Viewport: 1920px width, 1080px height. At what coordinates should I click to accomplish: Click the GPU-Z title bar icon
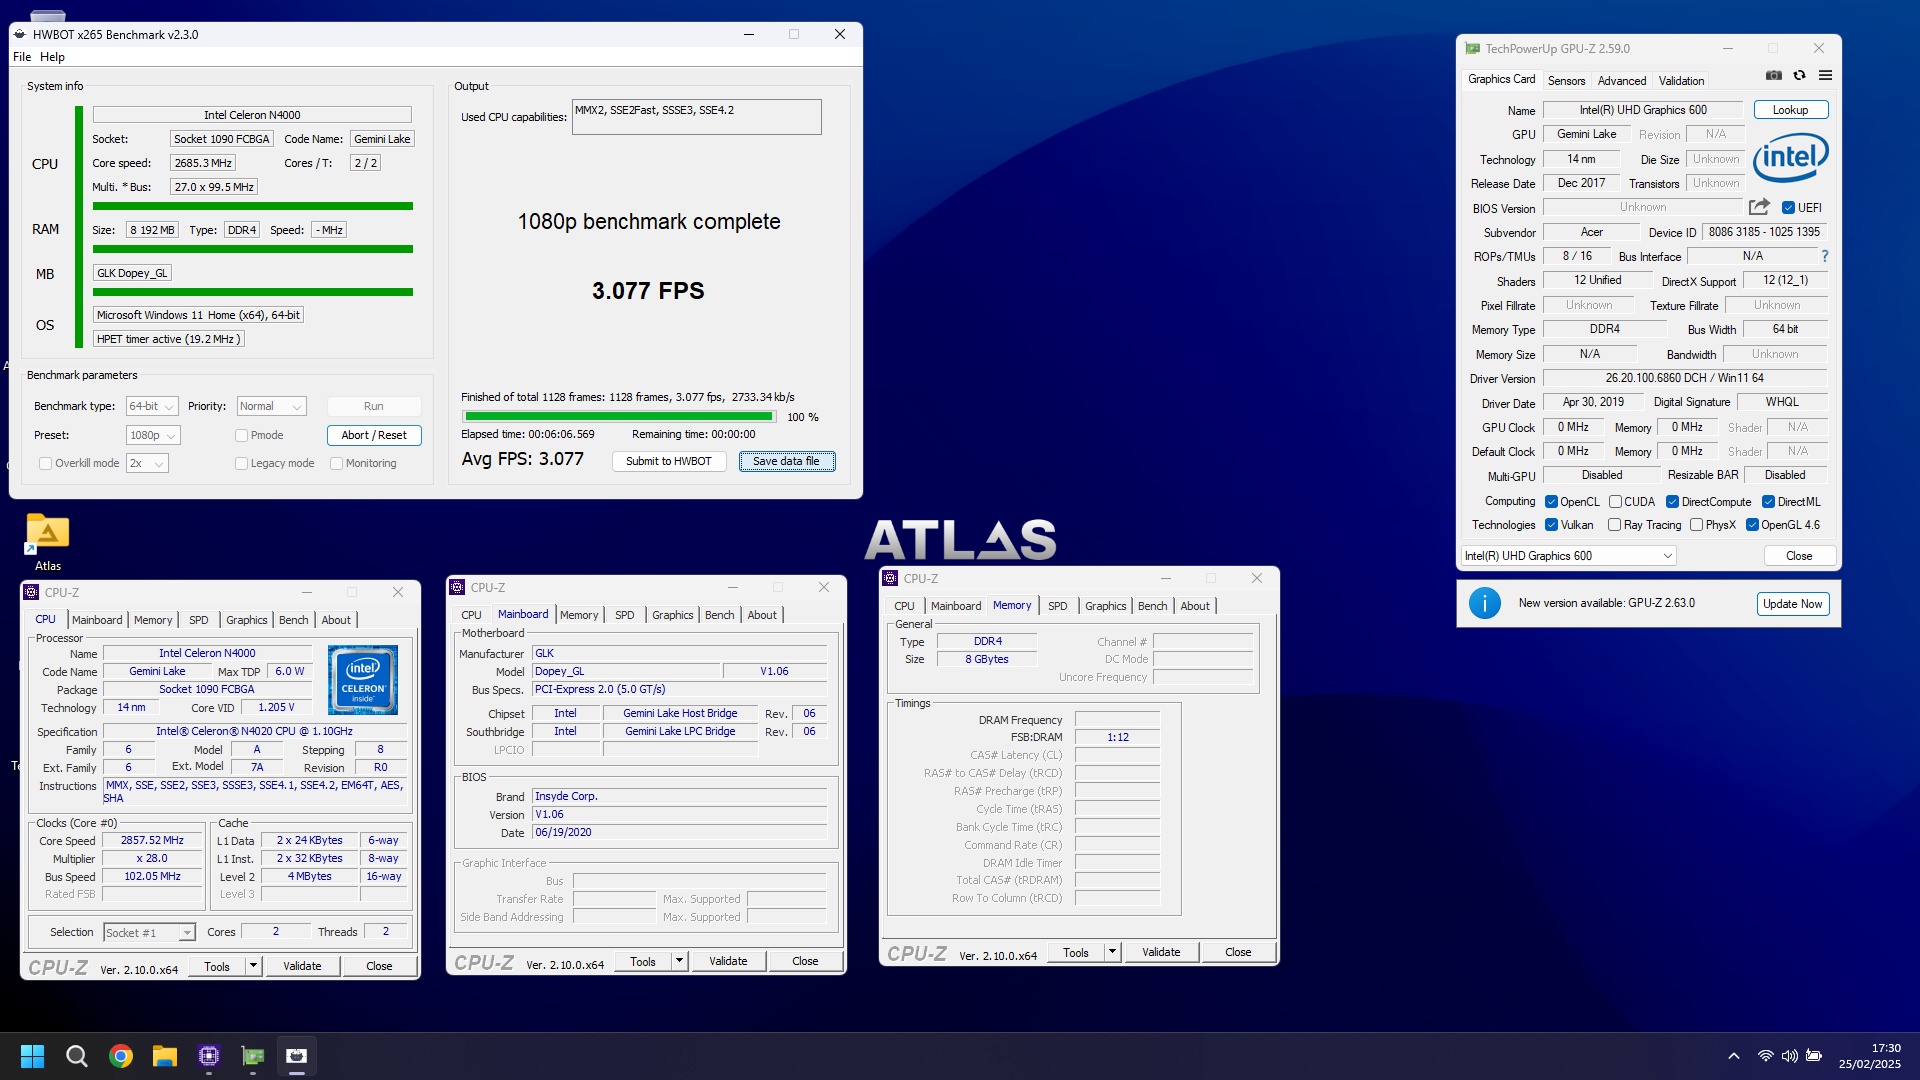click(x=1473, y=48)
